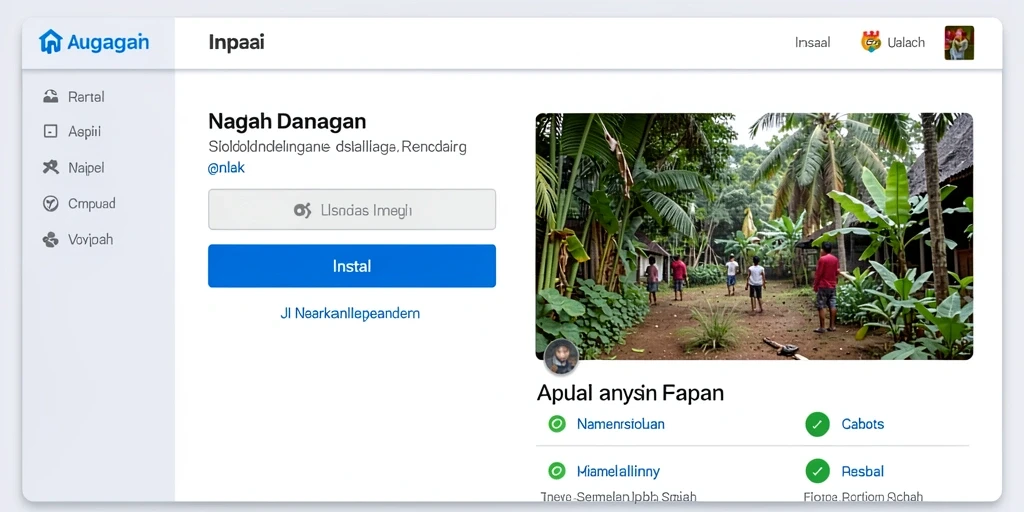
Task: Click the @nlak handle link
Action: click(x=226, y=168)
